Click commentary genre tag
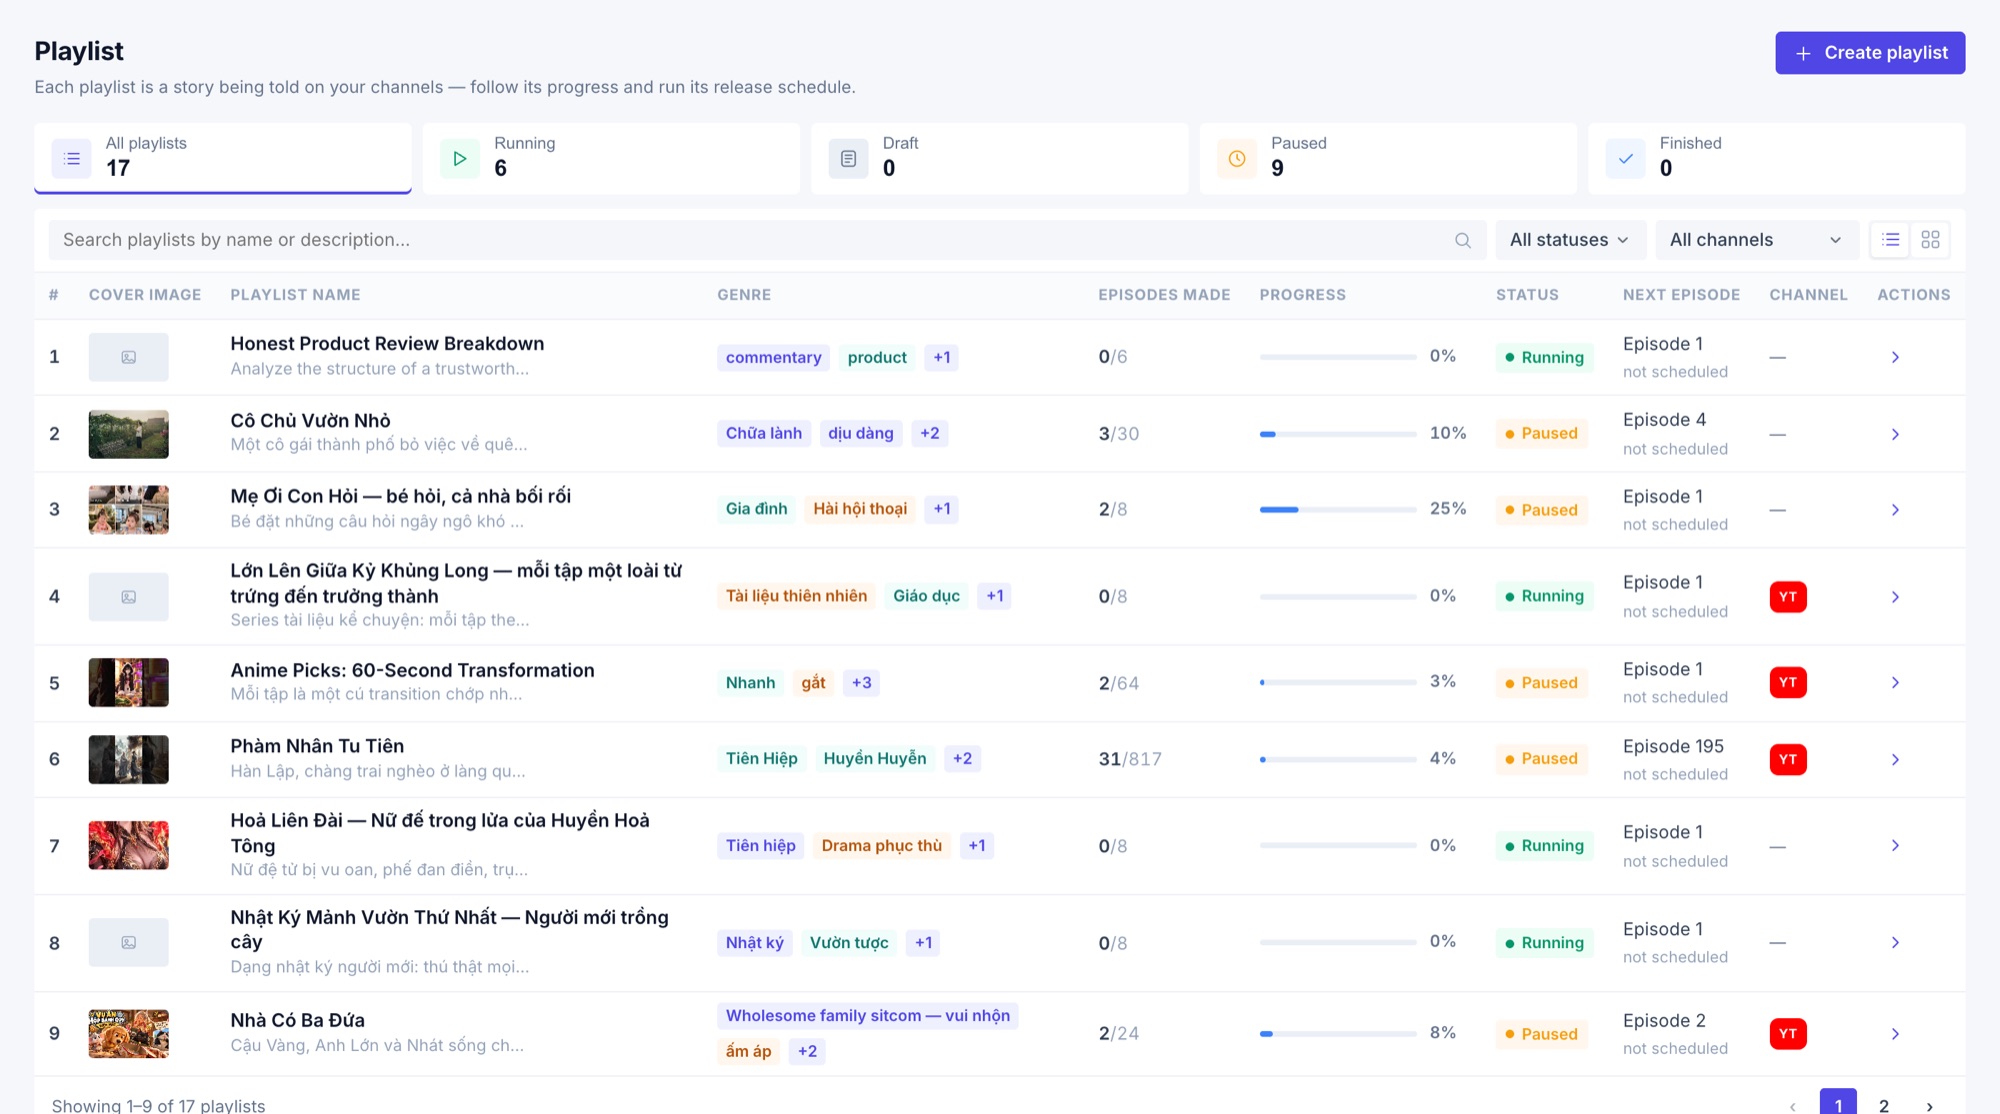The image size is (2000, 1114). tap(773, 358)
